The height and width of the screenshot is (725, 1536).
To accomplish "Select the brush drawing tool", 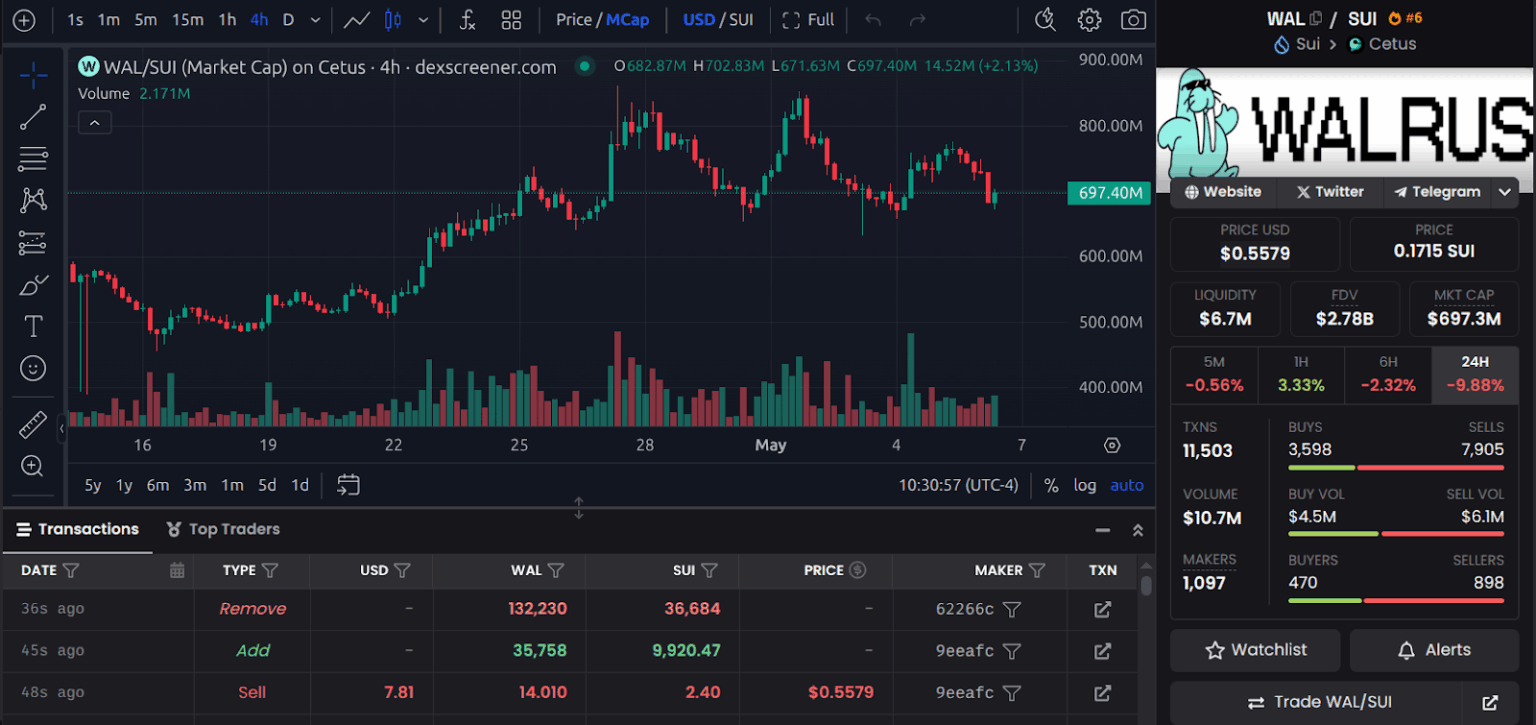I will 33,284.
